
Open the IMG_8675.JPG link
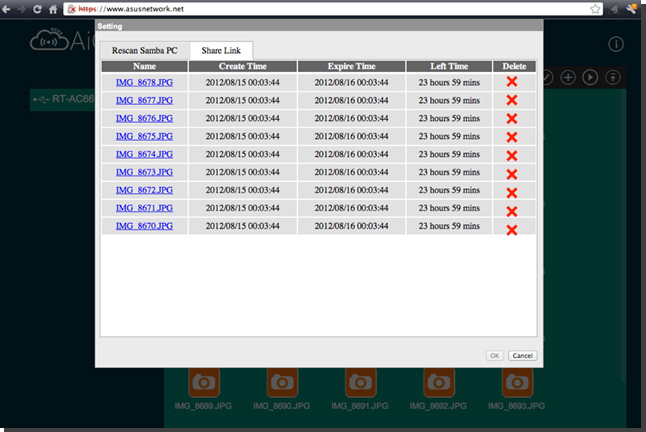pyautogui.click(x=144, y=136)
